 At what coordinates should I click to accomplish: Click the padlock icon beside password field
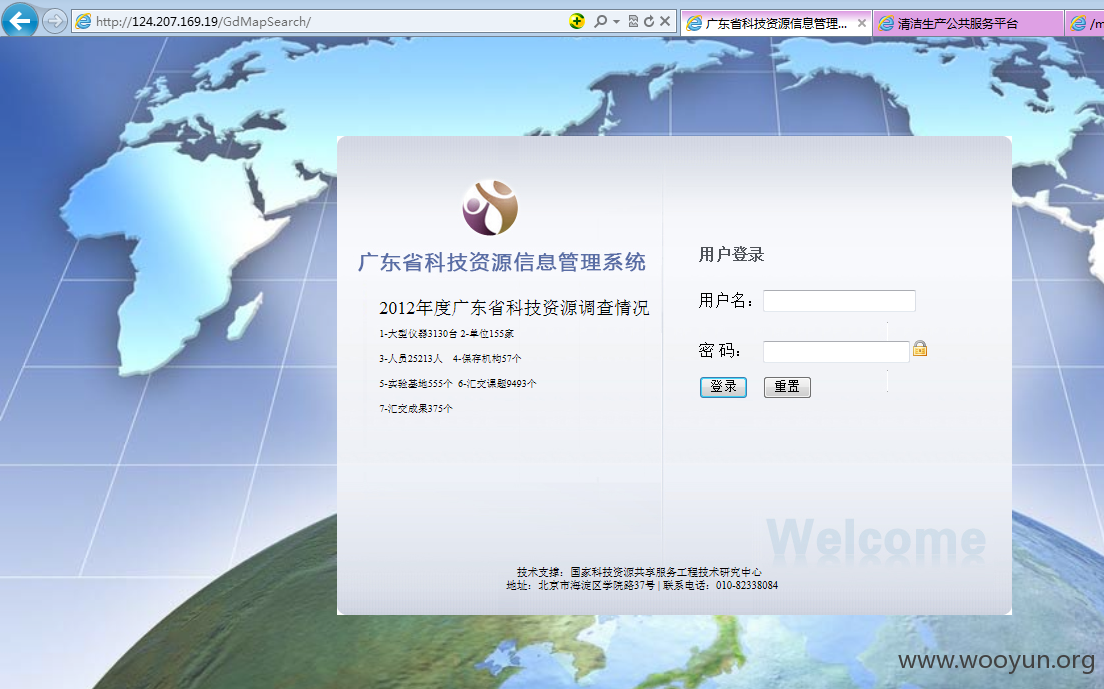[x=920, y=348]
